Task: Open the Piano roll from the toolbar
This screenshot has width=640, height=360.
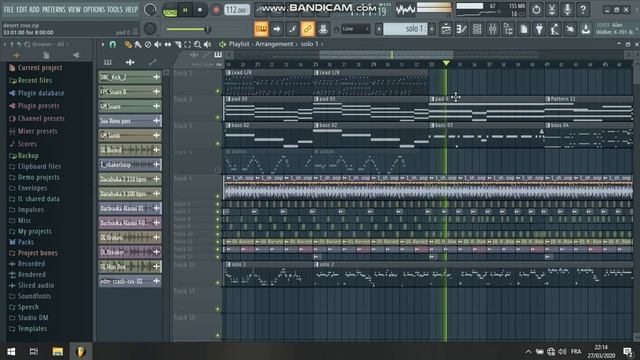Action: coord(462,29)
